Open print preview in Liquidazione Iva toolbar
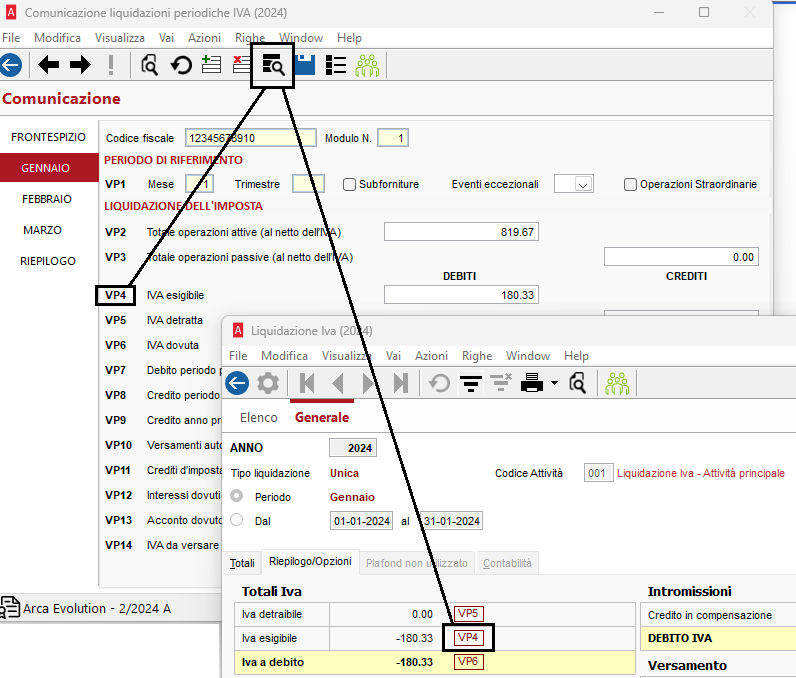 pyautogui.click(x=577, y=383)
